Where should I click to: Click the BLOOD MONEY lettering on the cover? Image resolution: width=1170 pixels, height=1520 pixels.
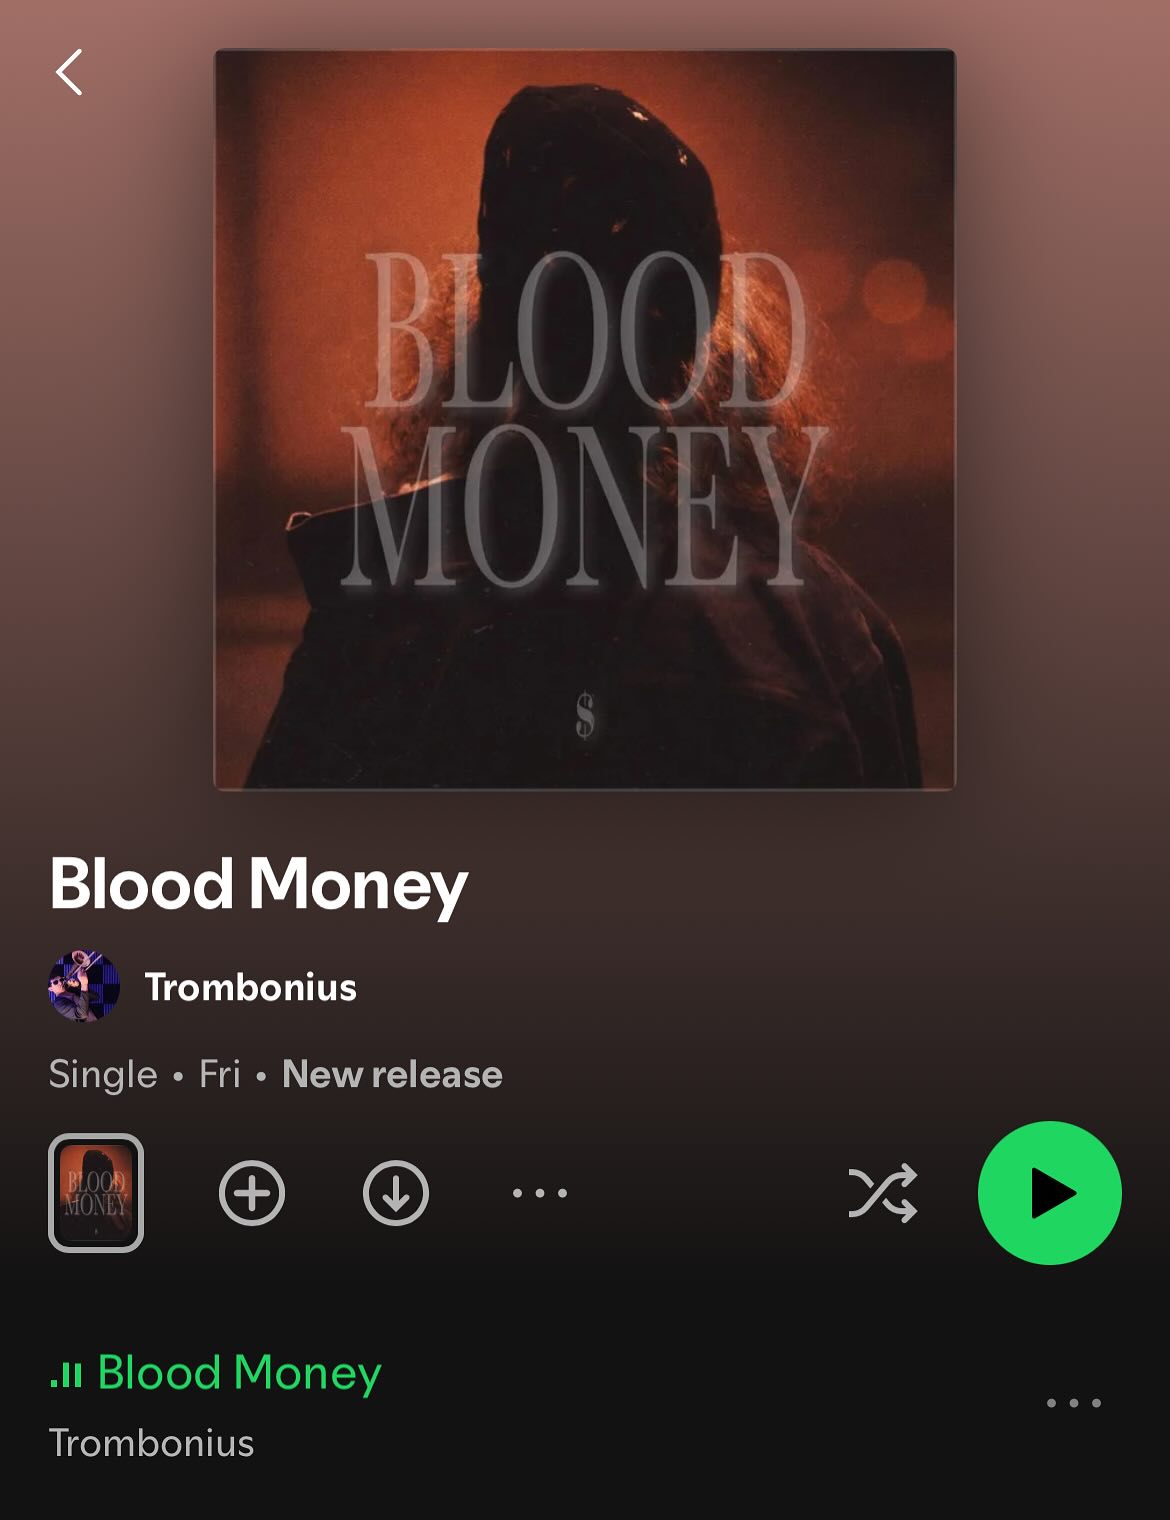[585, 418]
